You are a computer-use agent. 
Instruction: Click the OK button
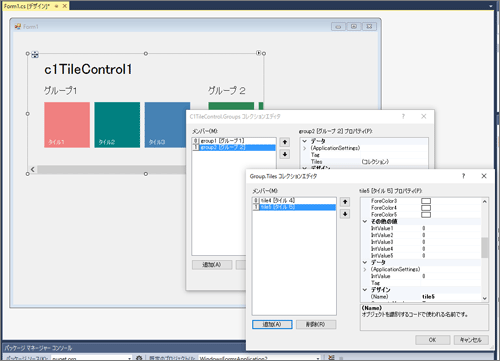[x=432, y=340]
